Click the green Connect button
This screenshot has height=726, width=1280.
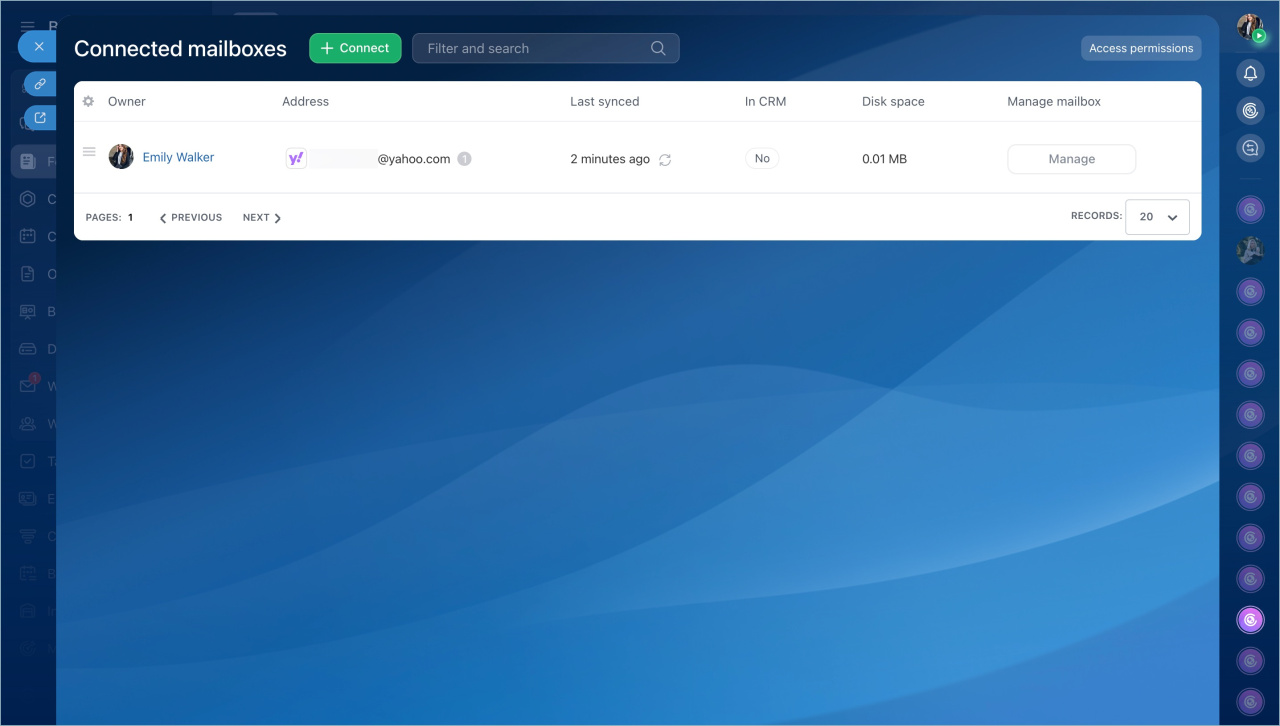coord(355,48)
